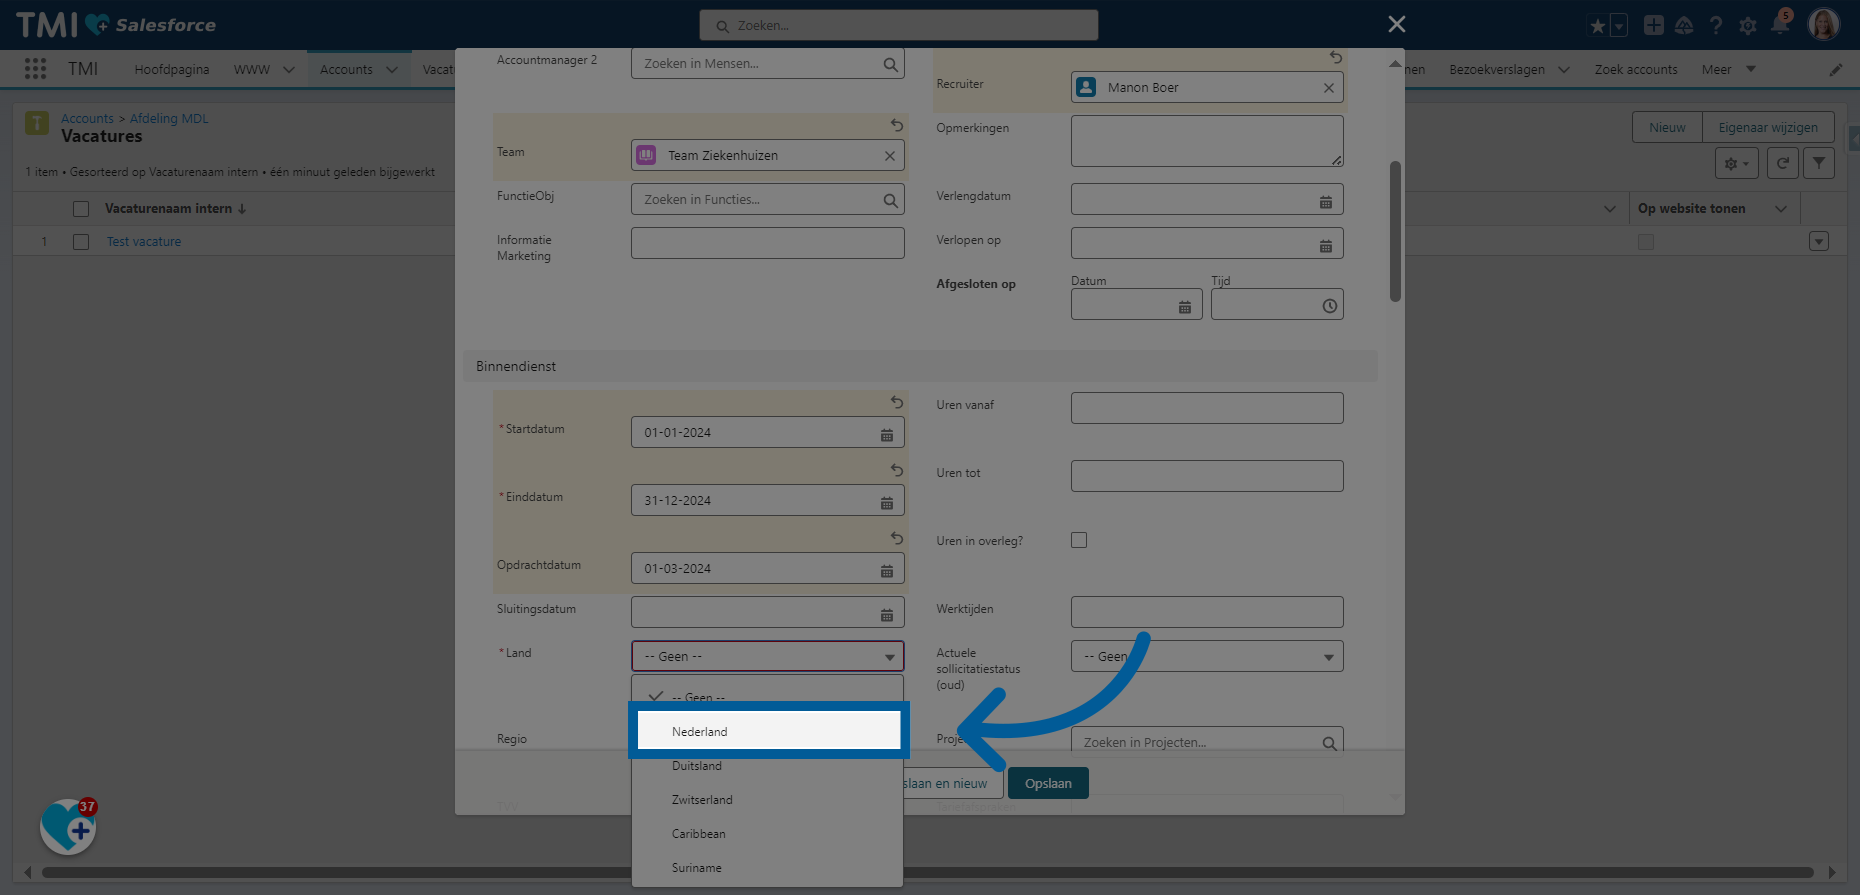Tick the checkbox for Test vacature row
Screen dimensions: 1860x895
81,242
